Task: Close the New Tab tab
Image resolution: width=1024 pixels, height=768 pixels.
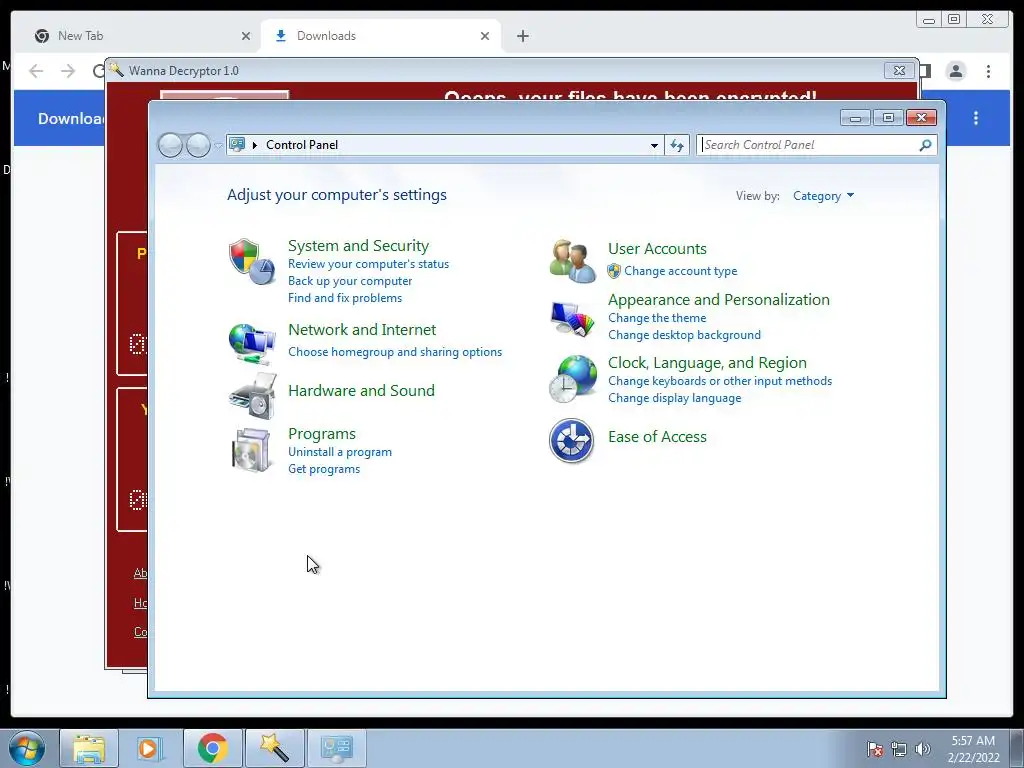Action: (246, 36)
